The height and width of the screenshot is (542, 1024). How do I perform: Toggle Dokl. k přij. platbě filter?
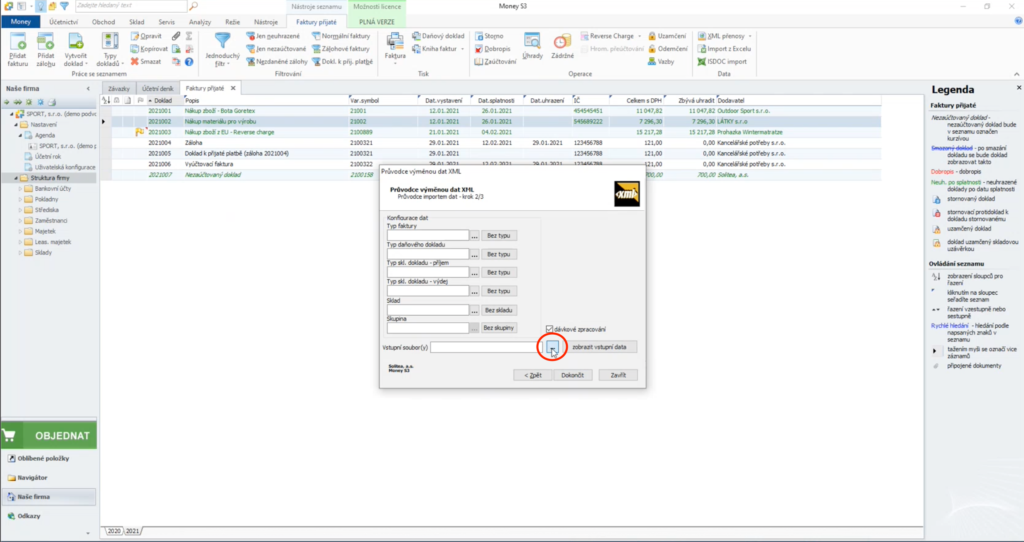pos(342,61)
